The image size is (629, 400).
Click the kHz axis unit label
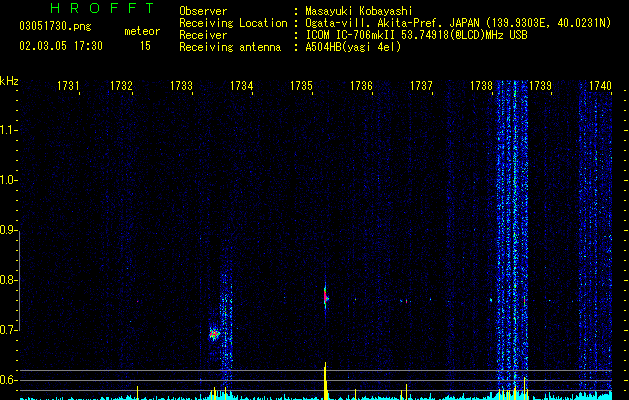[9, 81]
